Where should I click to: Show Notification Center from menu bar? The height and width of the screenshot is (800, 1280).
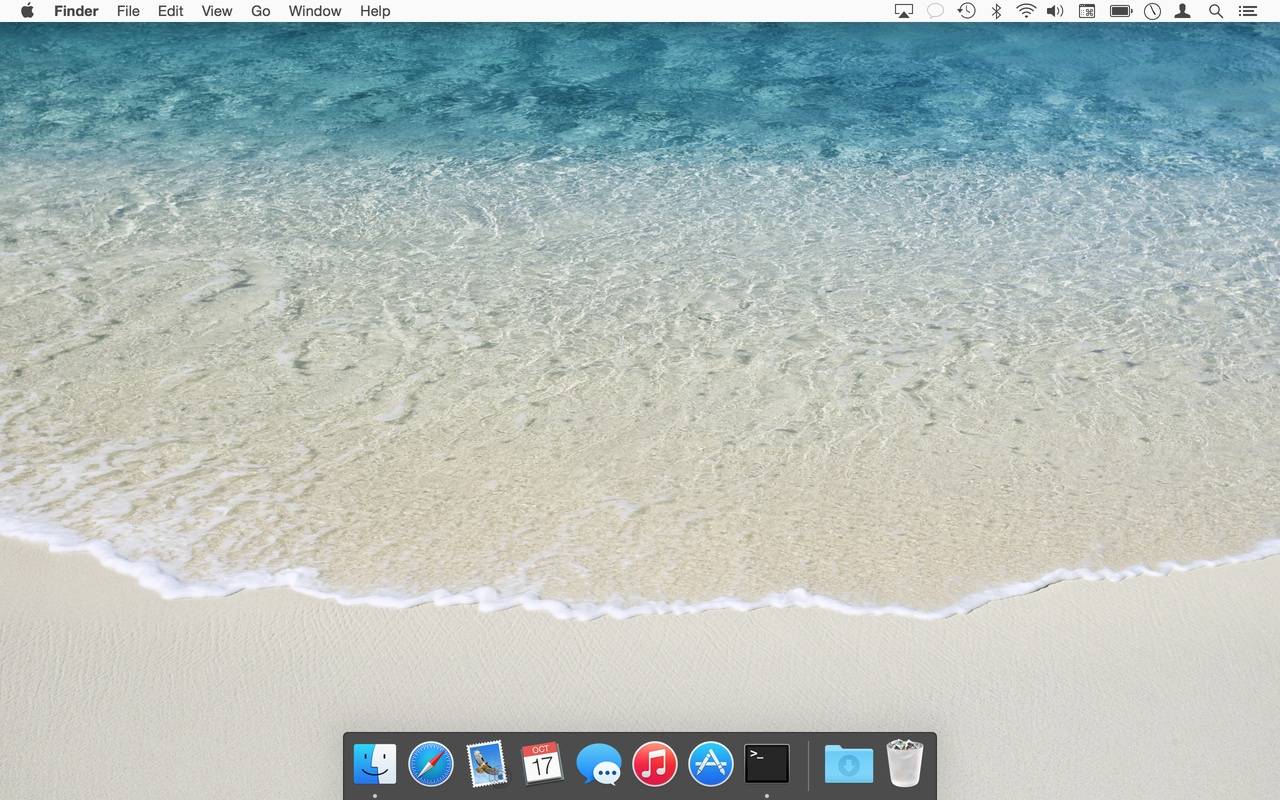tap(1247, 11)
